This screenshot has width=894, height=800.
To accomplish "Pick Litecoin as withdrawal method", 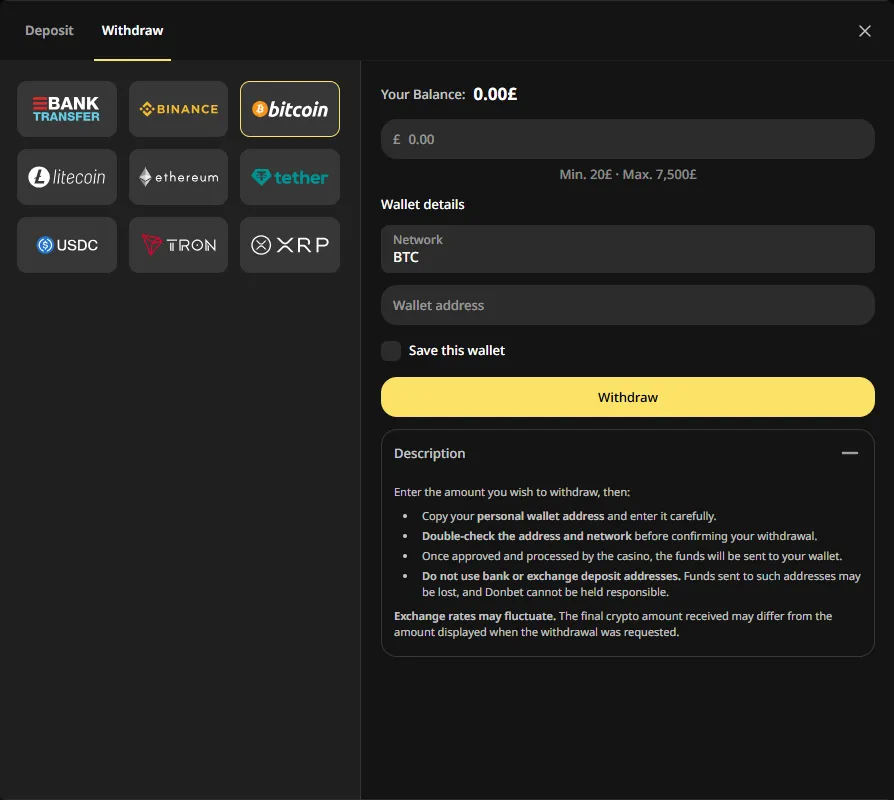I will point(67,177).
